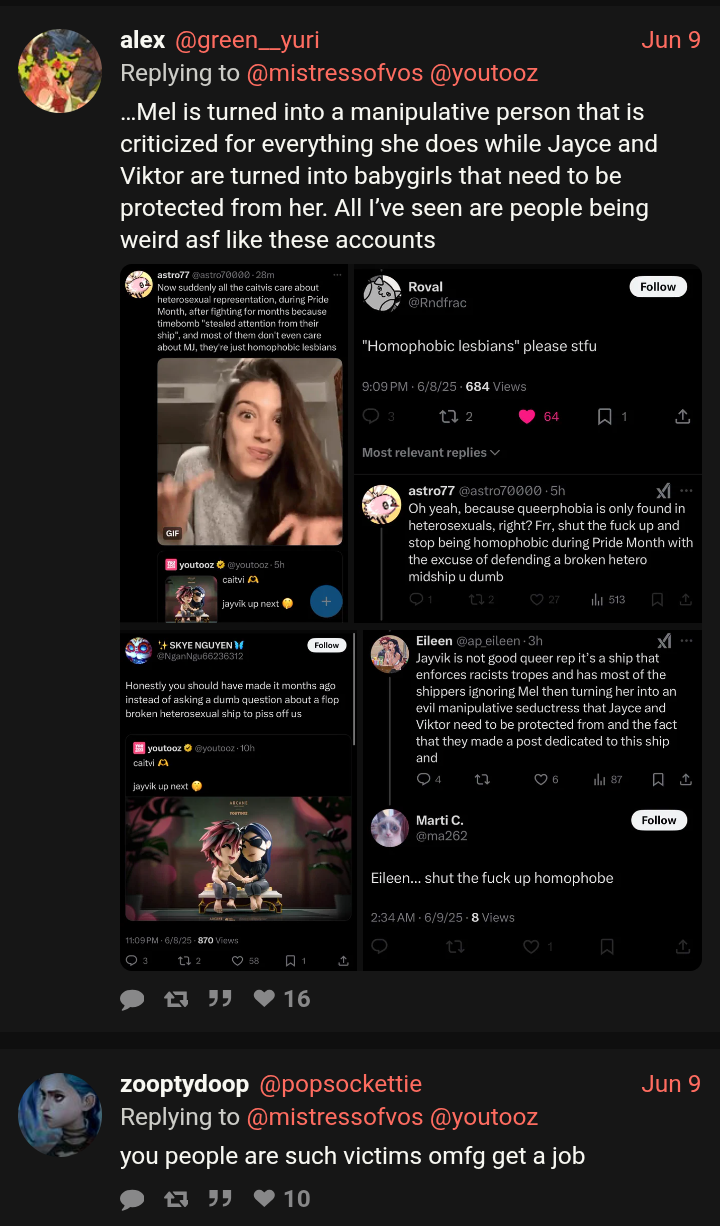
Task: Open the SKYE NGUYEN tweet screenshot image
Action: (238, 799)
